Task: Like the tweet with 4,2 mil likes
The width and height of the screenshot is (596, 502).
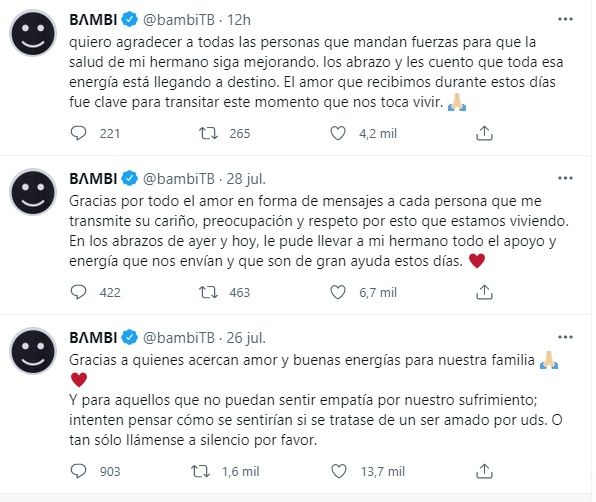Action: (338, 133)
